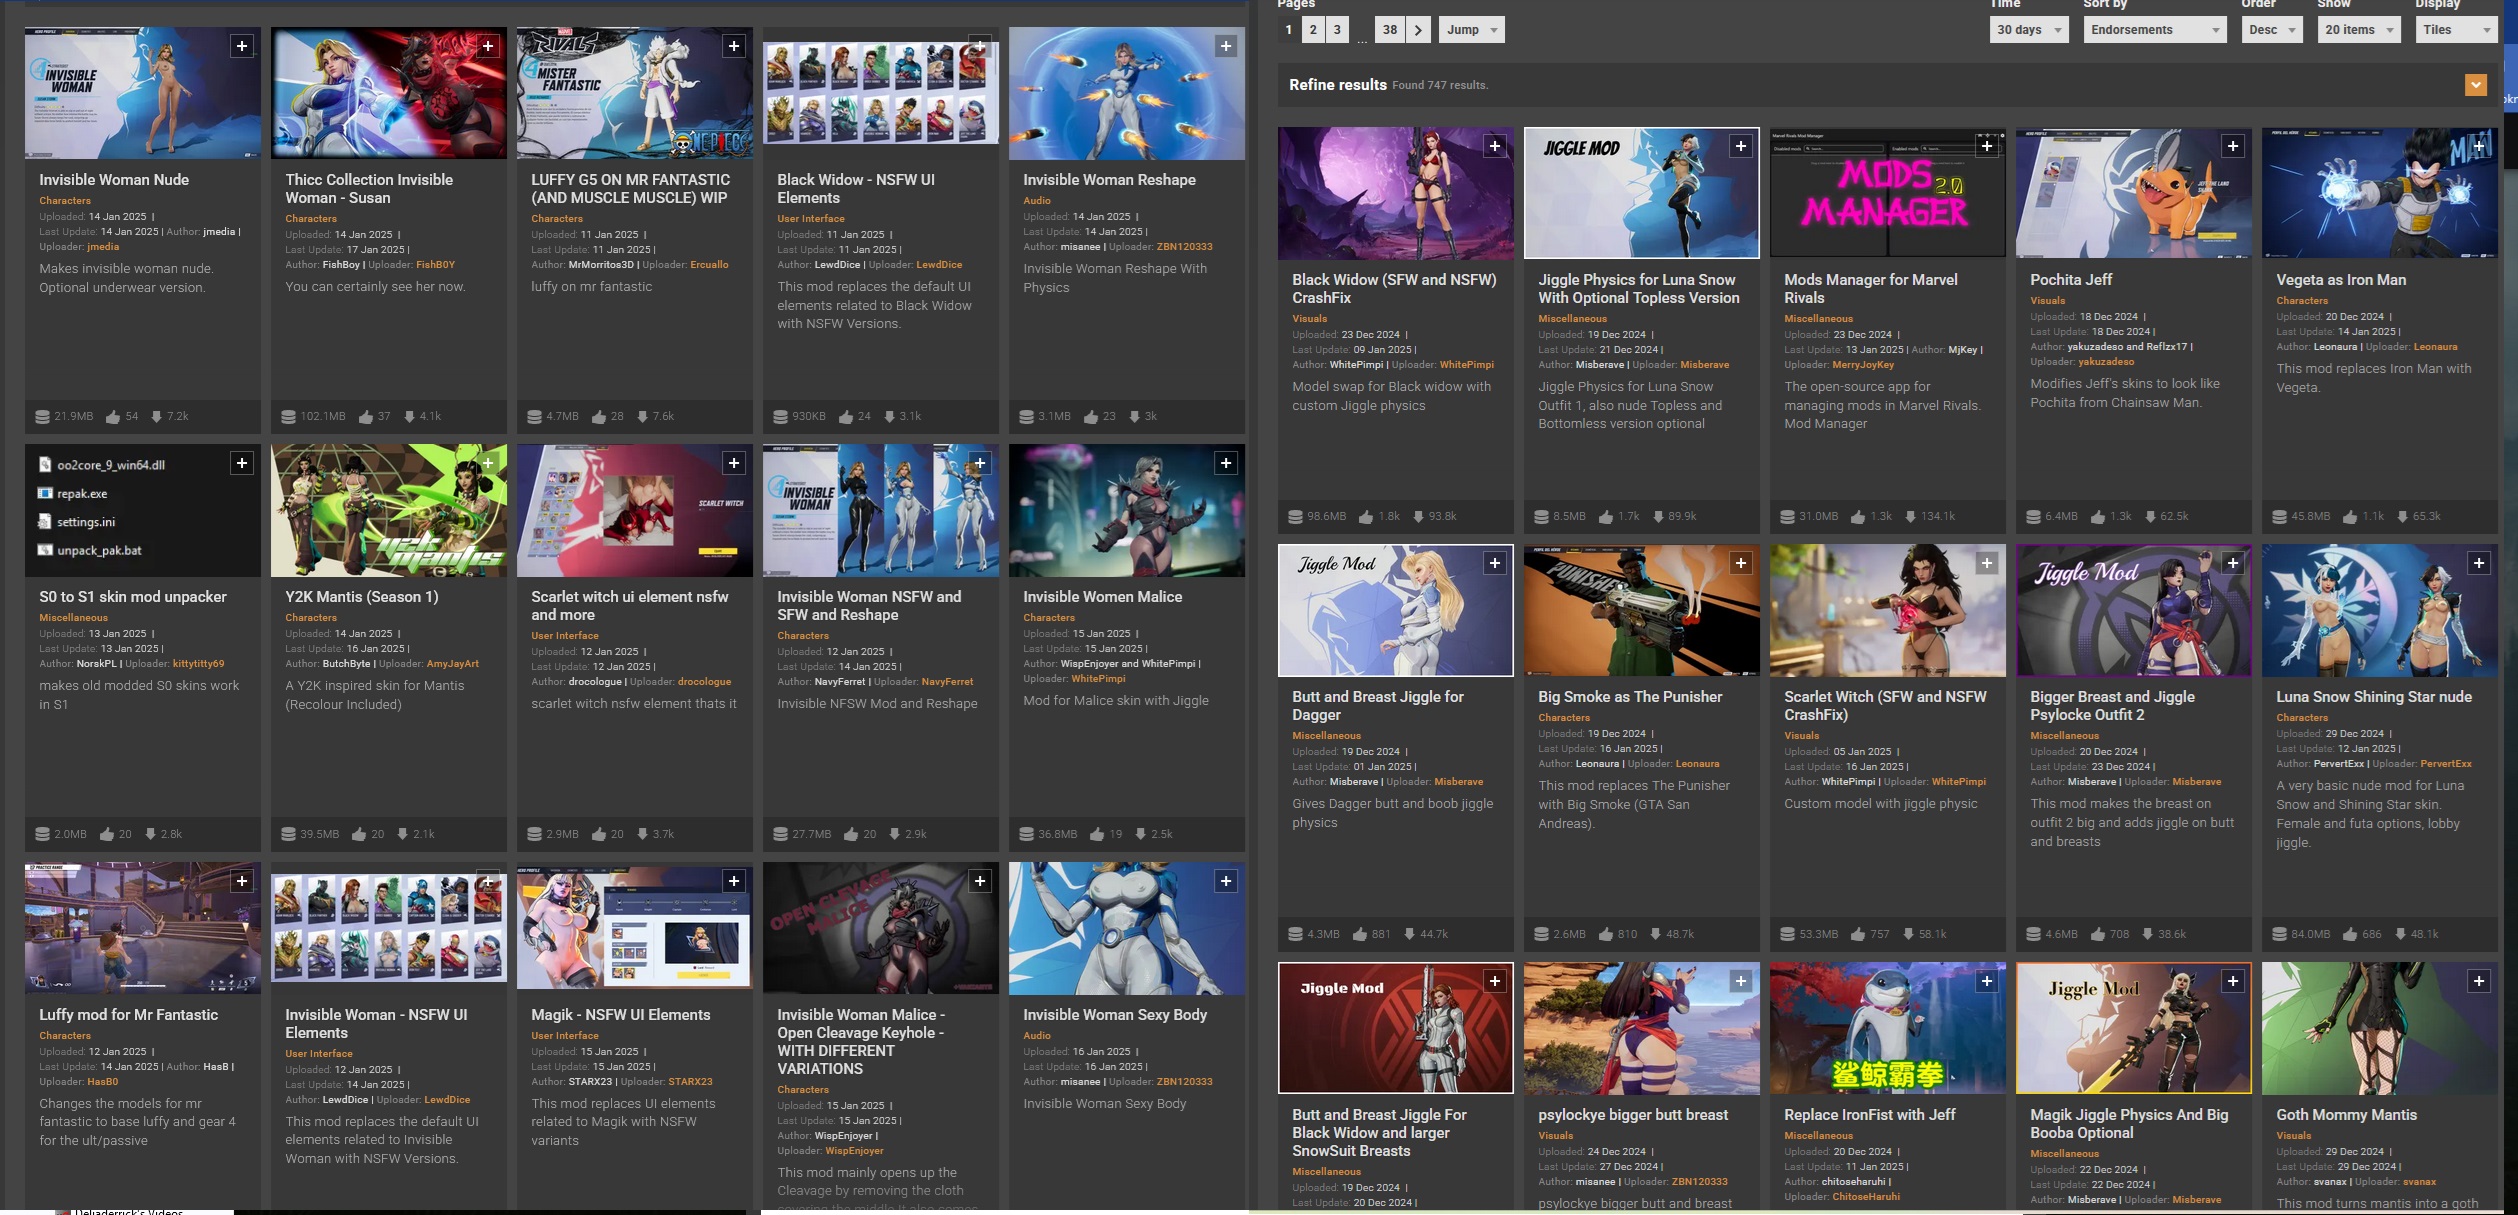The height and width of the screenshot is (1215, 2518).
Task: Click the '+' icon on Big Smoke as The Punisher
Action: click(x=1742, y=563)
